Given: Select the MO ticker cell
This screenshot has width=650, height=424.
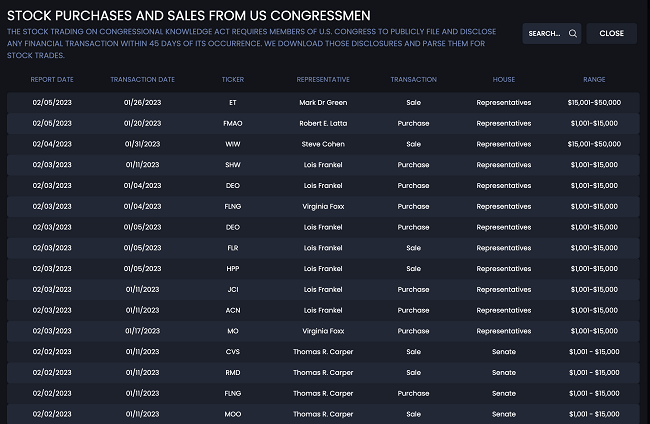Looking at the screenshot, I should click(x=233, y=331).
